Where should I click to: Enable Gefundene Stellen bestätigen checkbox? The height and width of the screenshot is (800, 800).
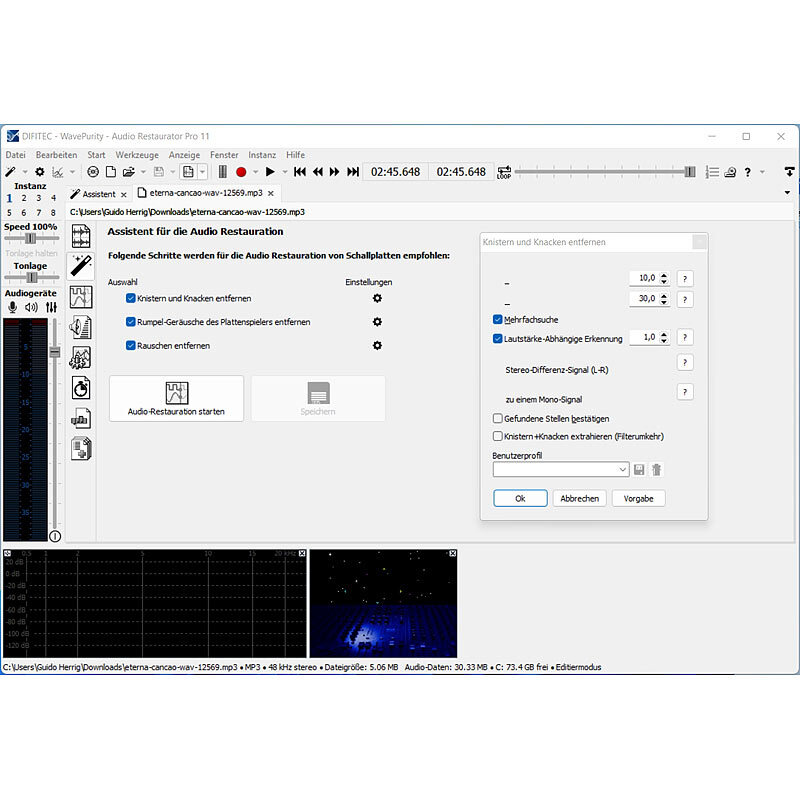pos(498,418)
